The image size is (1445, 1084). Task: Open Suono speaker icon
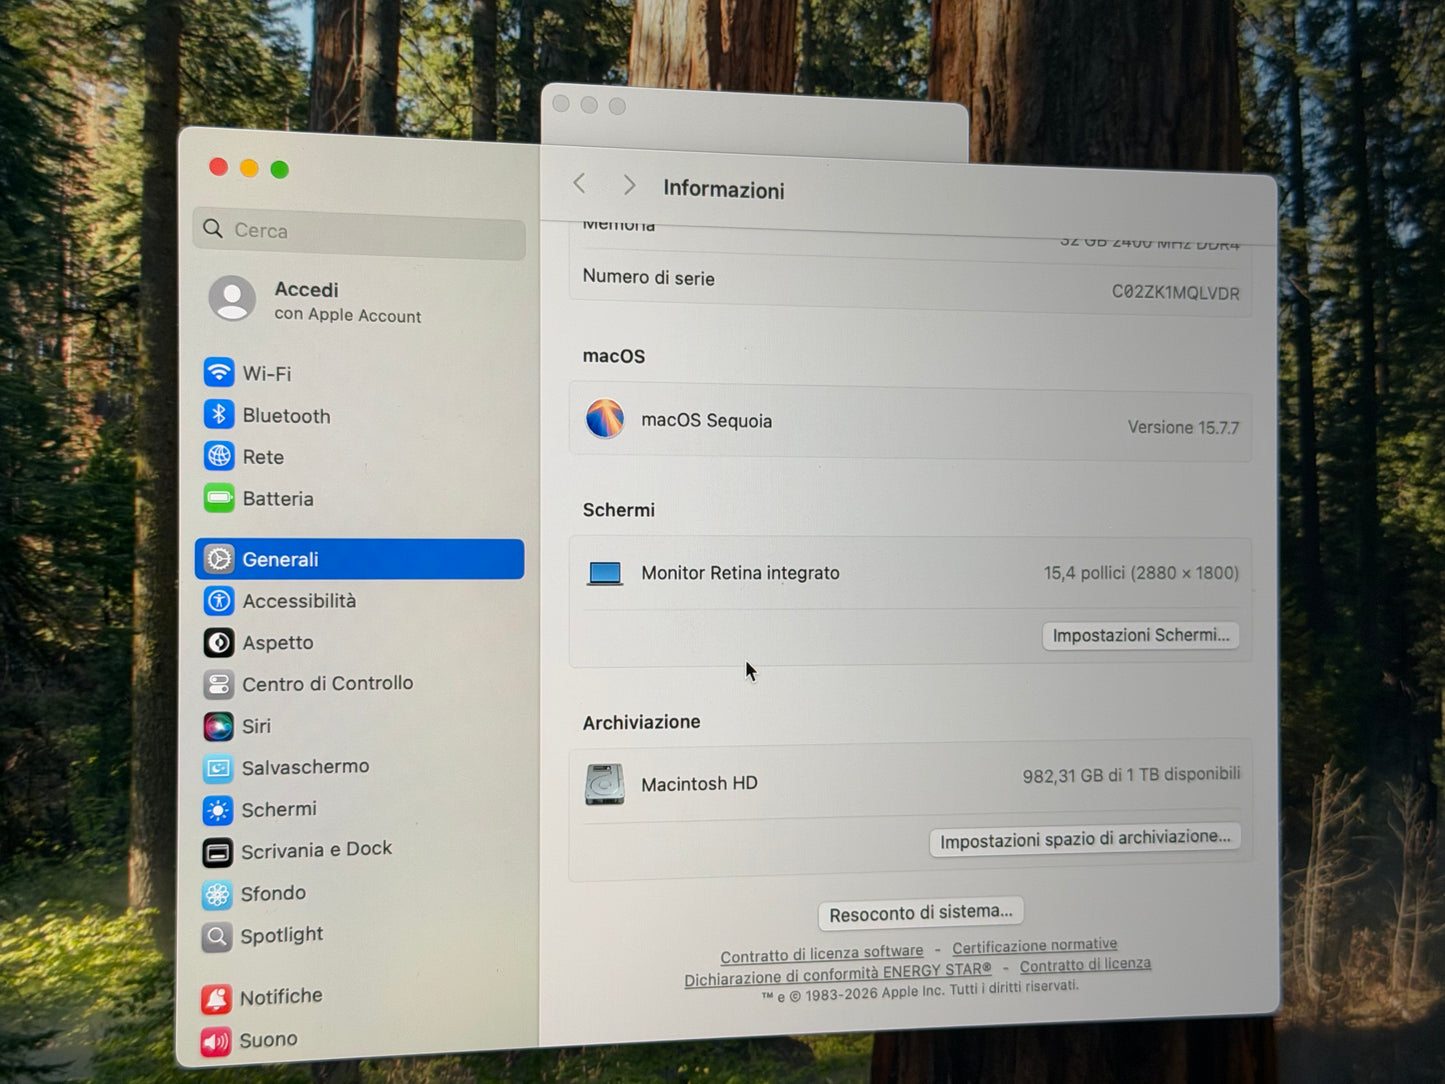216,1042
